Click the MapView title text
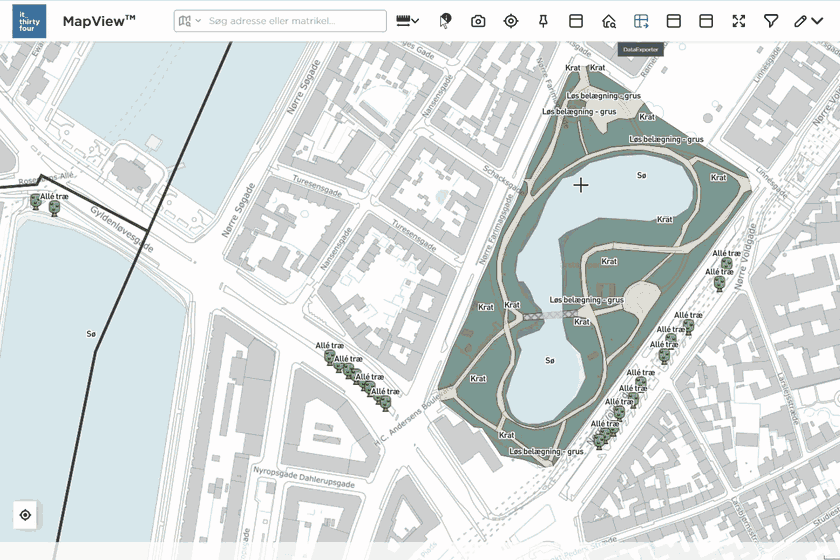Viewport: 840px width, 560px height. click(99, 21)
